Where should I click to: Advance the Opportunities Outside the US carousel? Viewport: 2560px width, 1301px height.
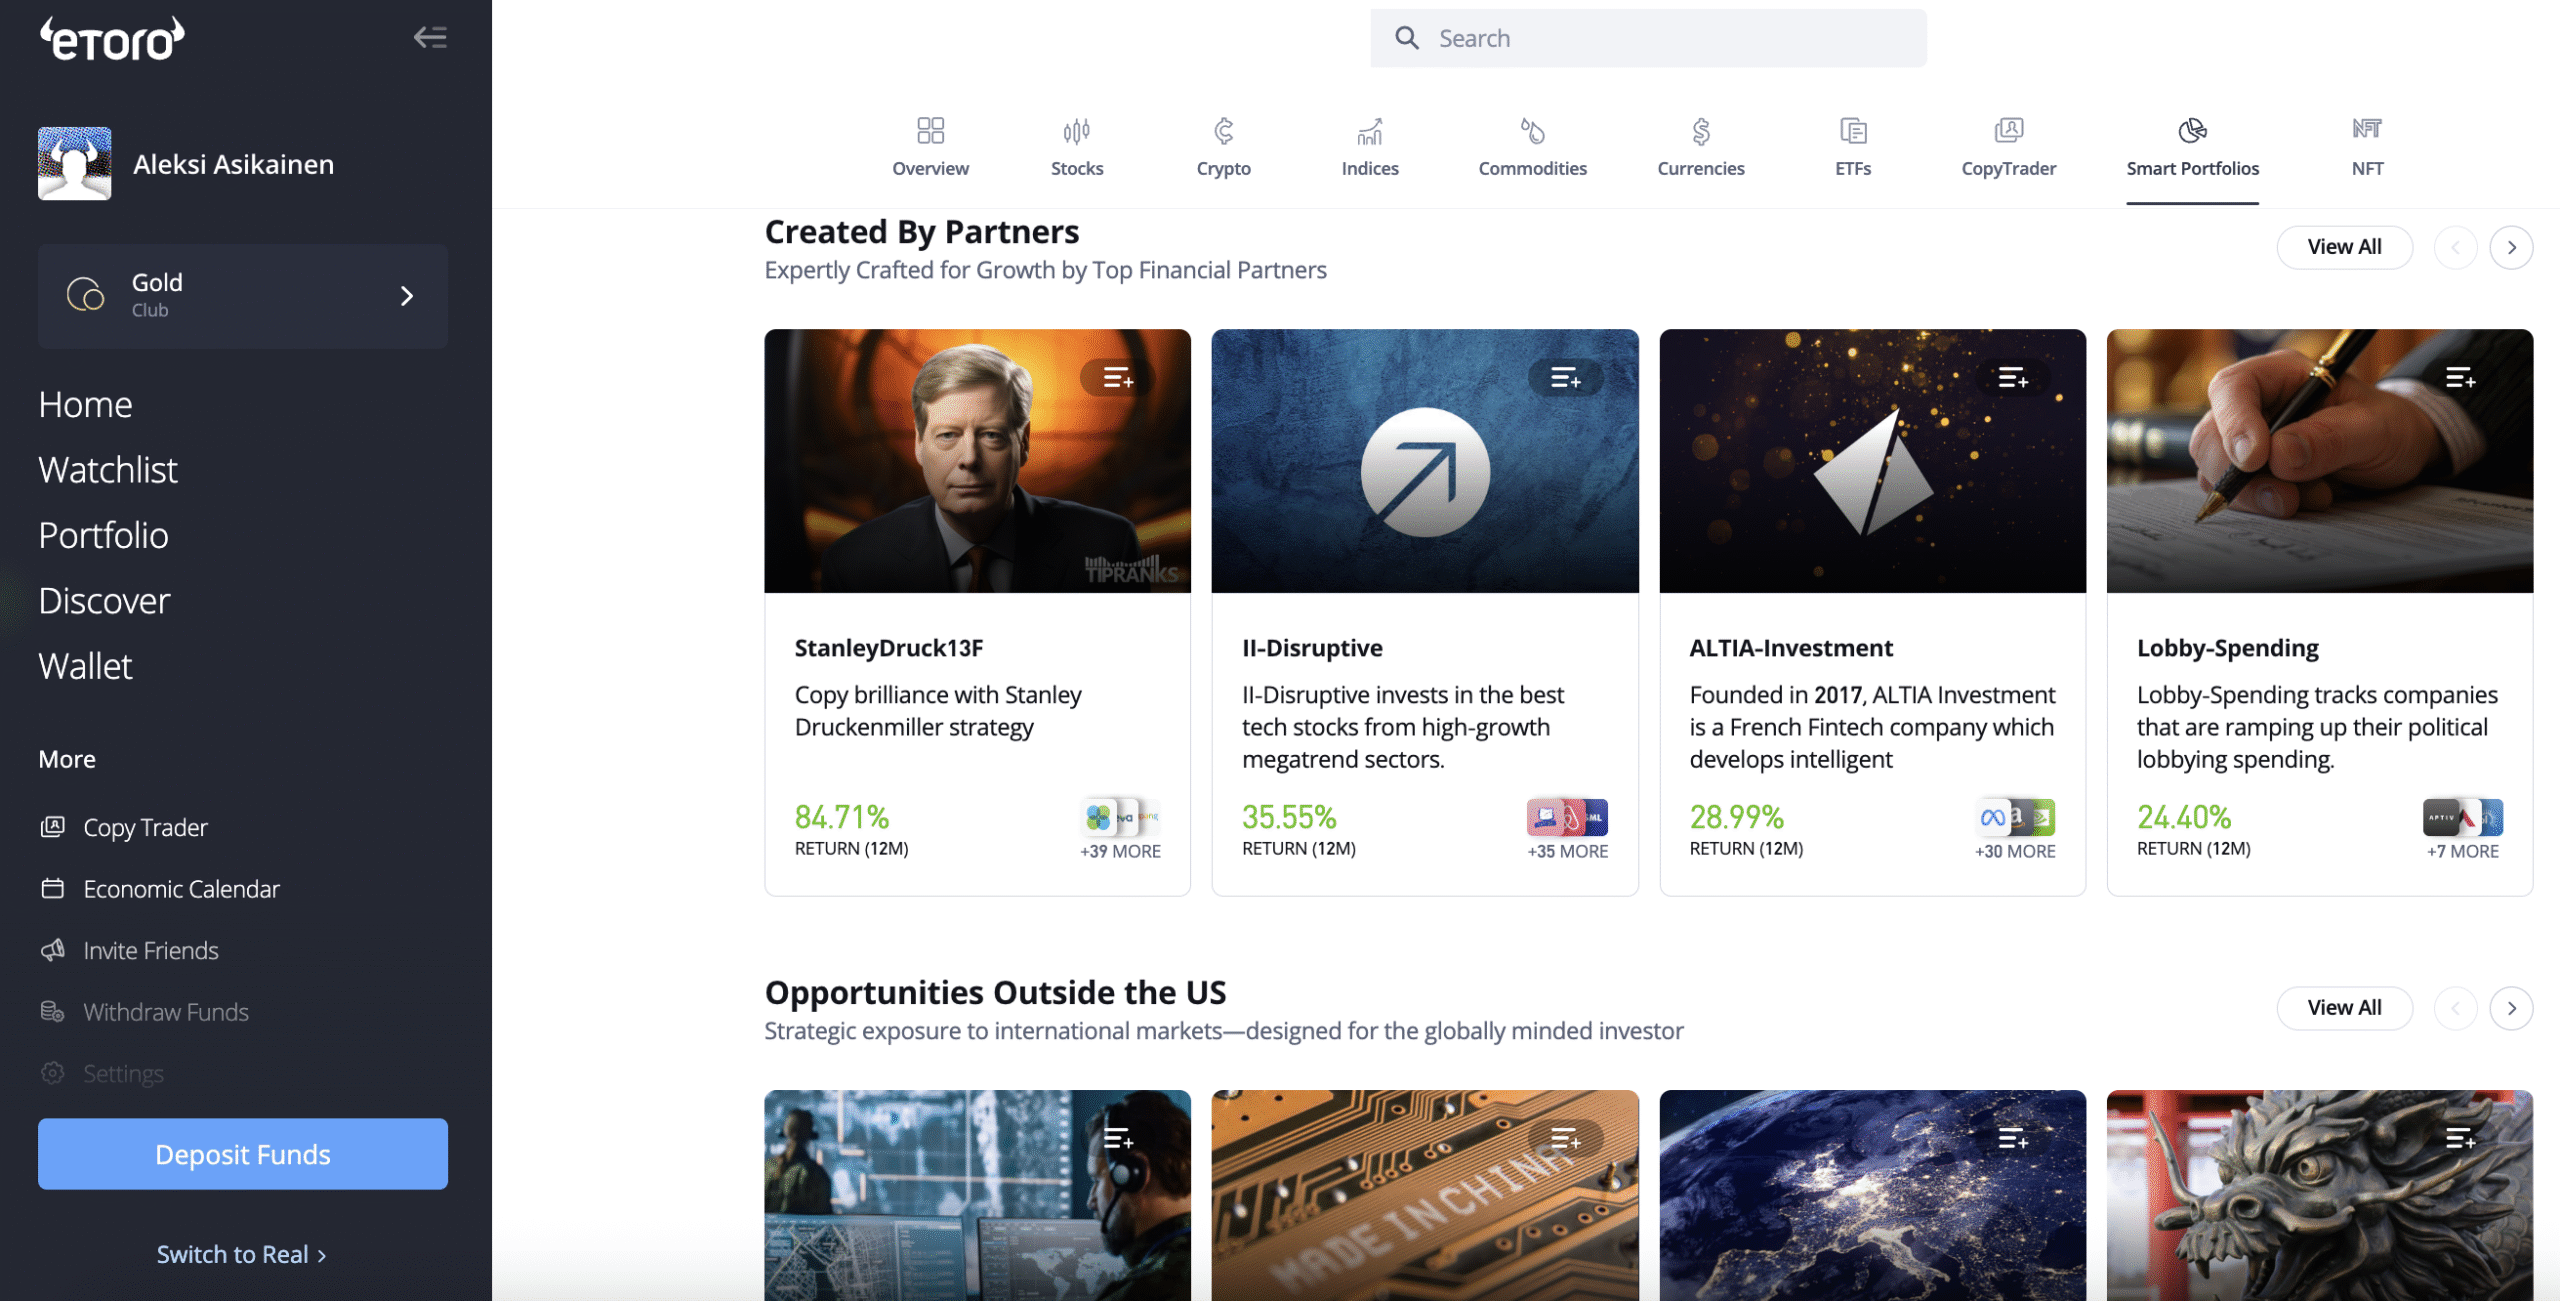click(2511, 1008)
